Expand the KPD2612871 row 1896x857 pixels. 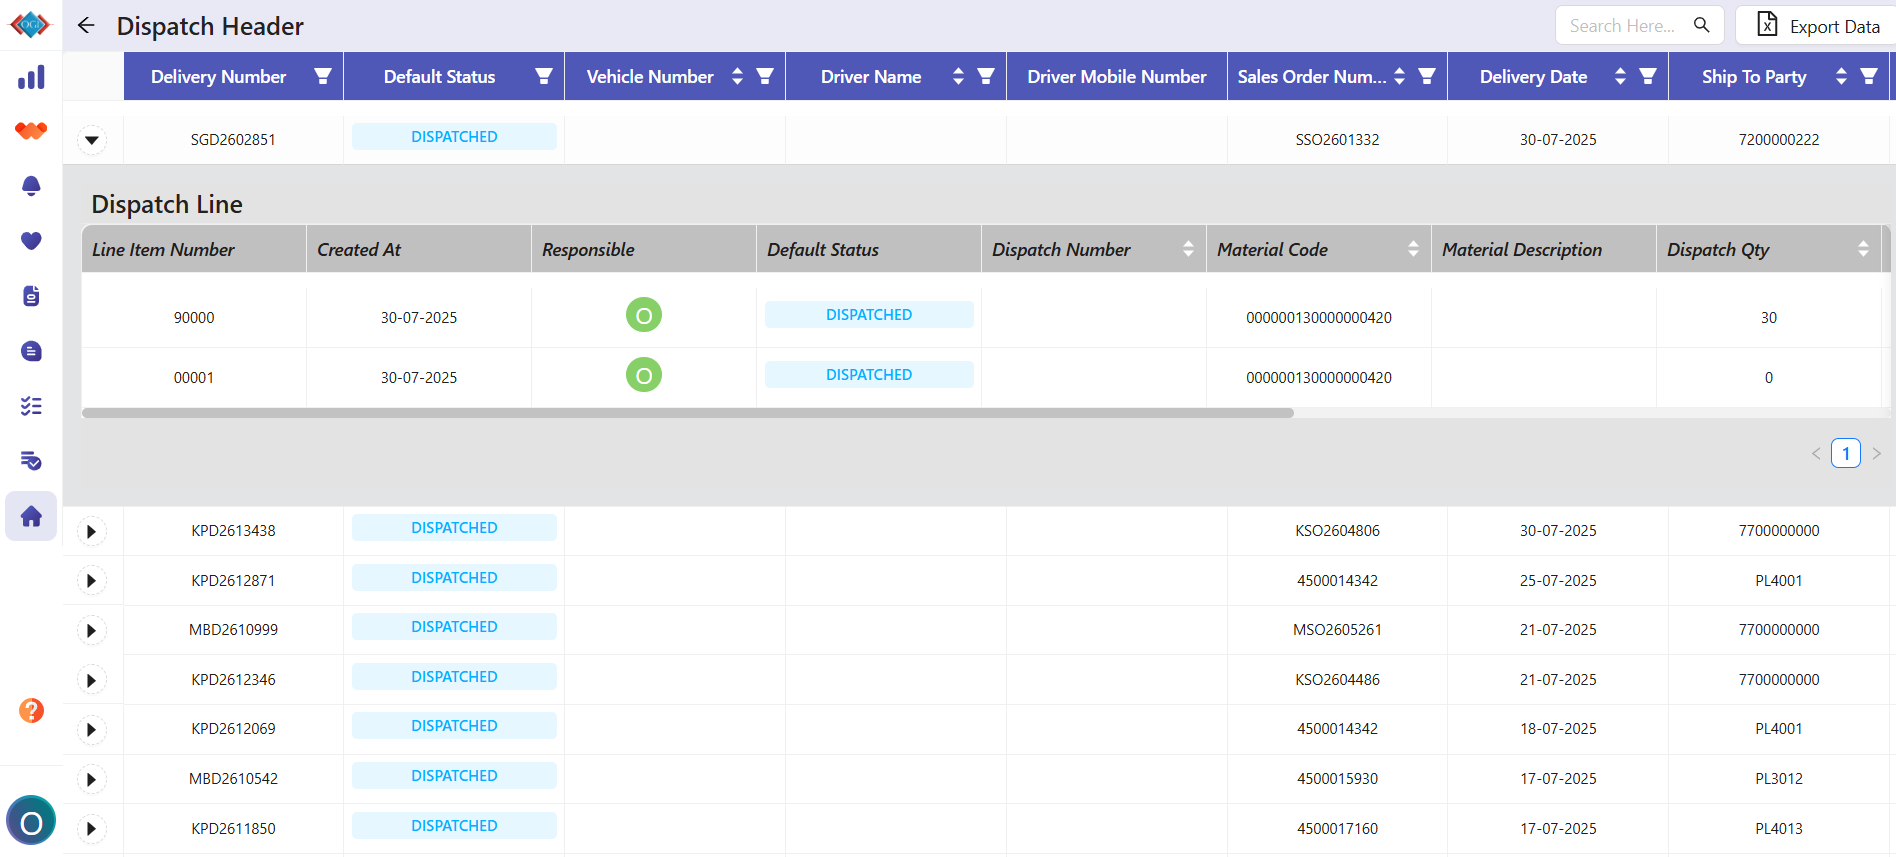tap(91, 581)
